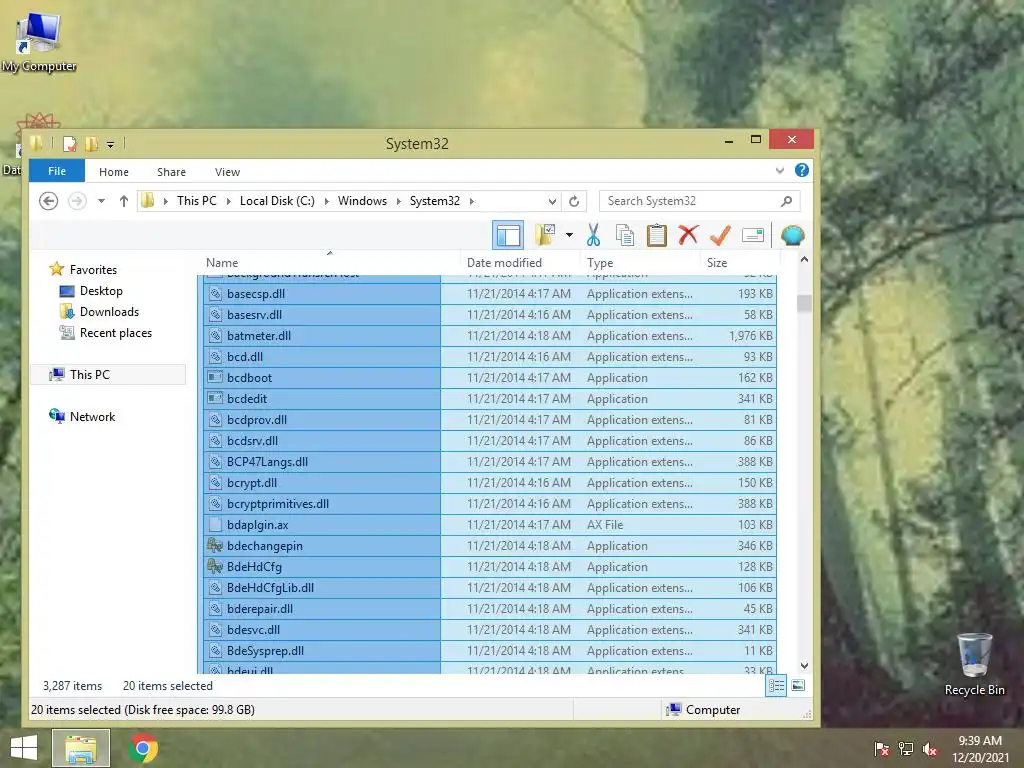
Task: Open address bar history dropdown
Action: click(x=552, y=201)
